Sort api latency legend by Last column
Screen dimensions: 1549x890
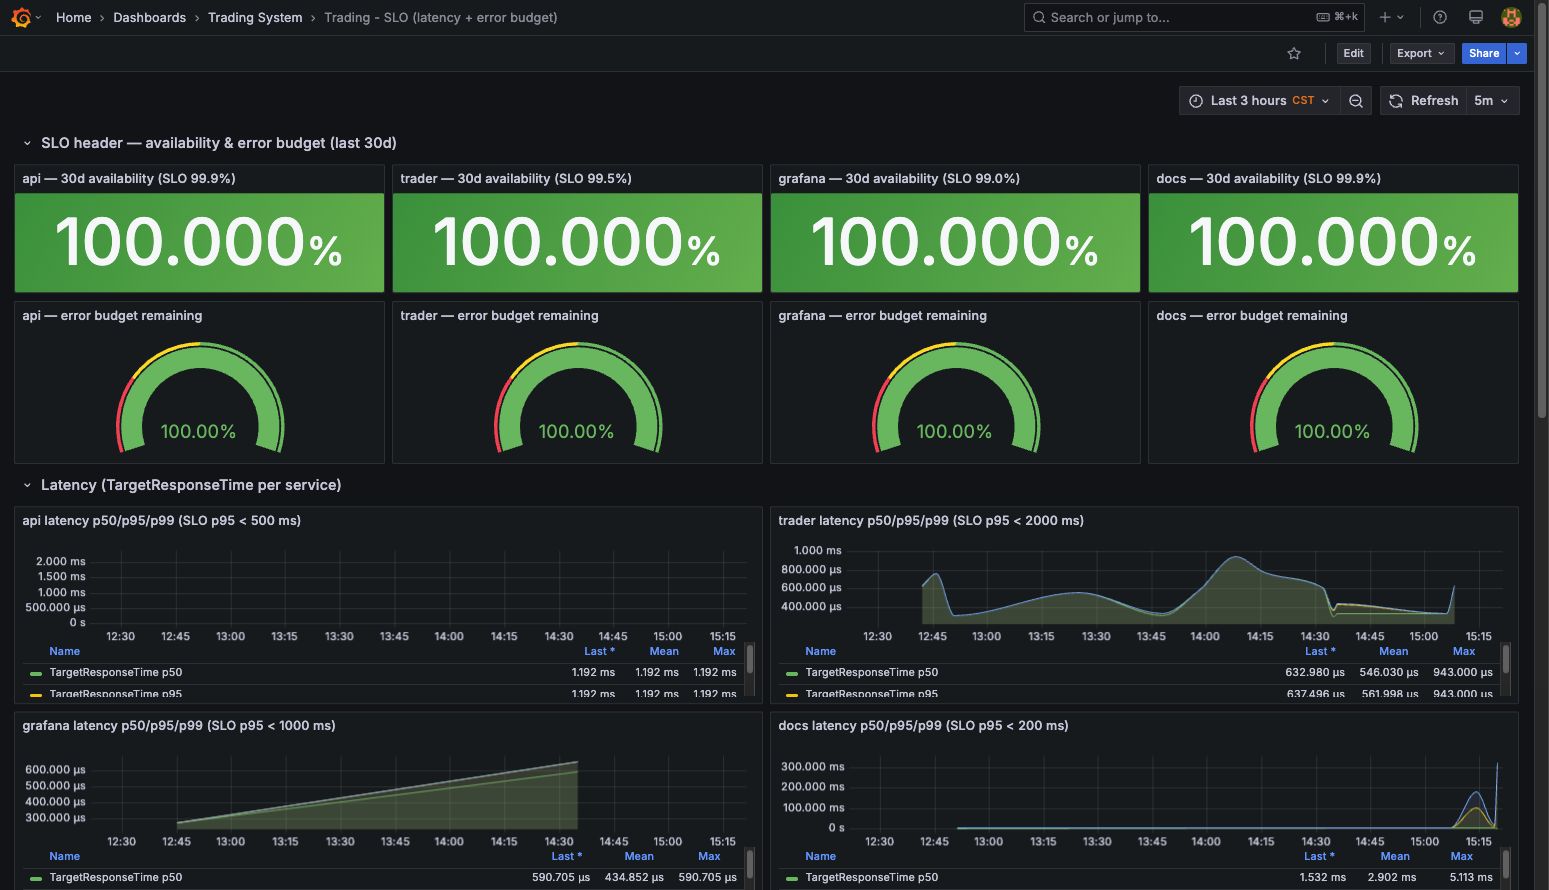pyautogui.click(x=599, y=651)
